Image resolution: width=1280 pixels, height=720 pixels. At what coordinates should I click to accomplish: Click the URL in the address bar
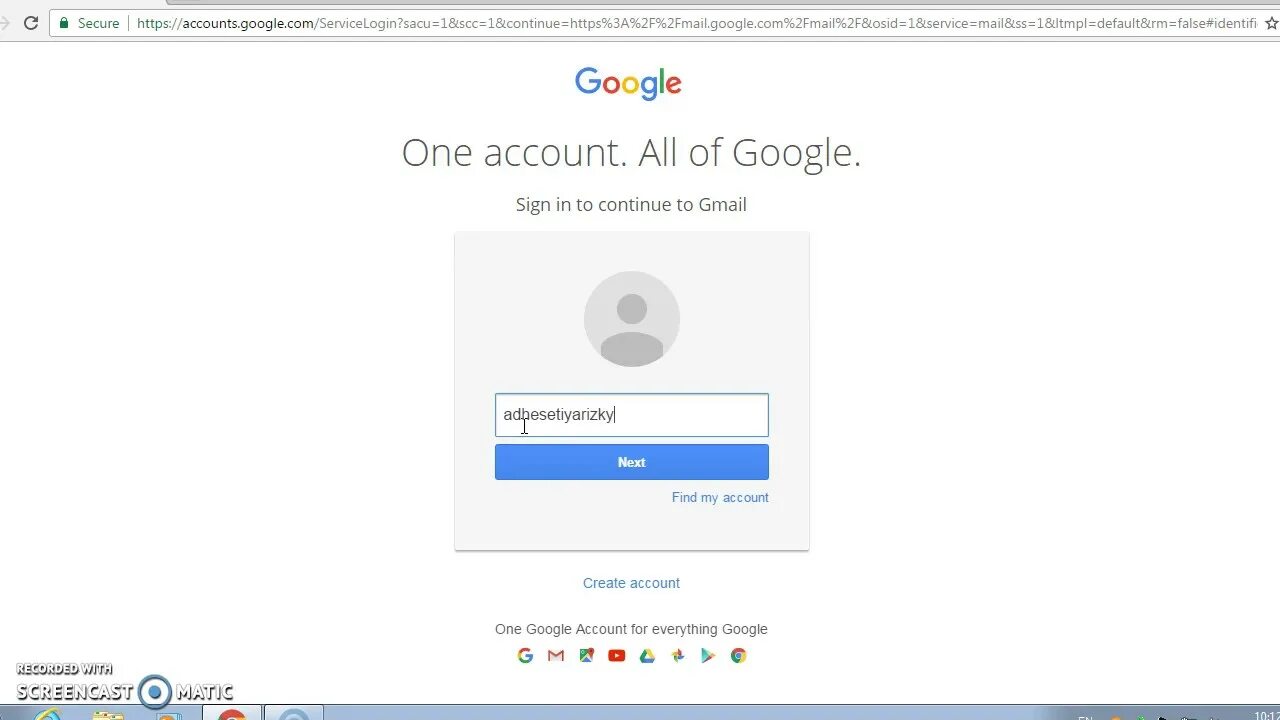[x=696, y=22]
